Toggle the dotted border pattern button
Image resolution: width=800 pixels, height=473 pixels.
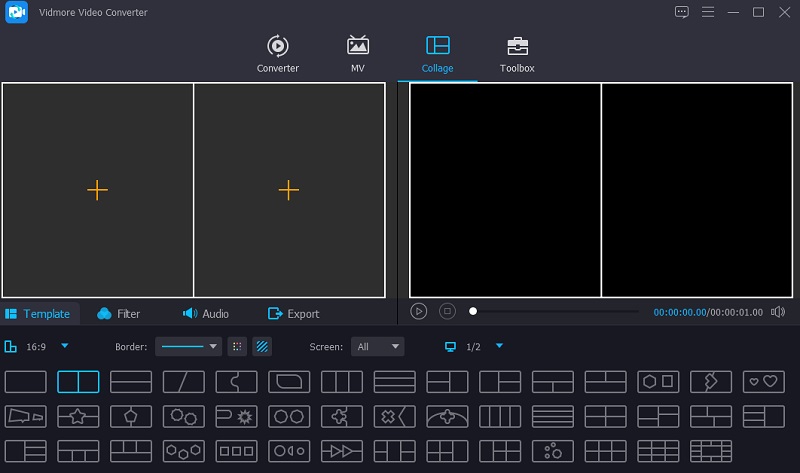(x=237, y=347)
